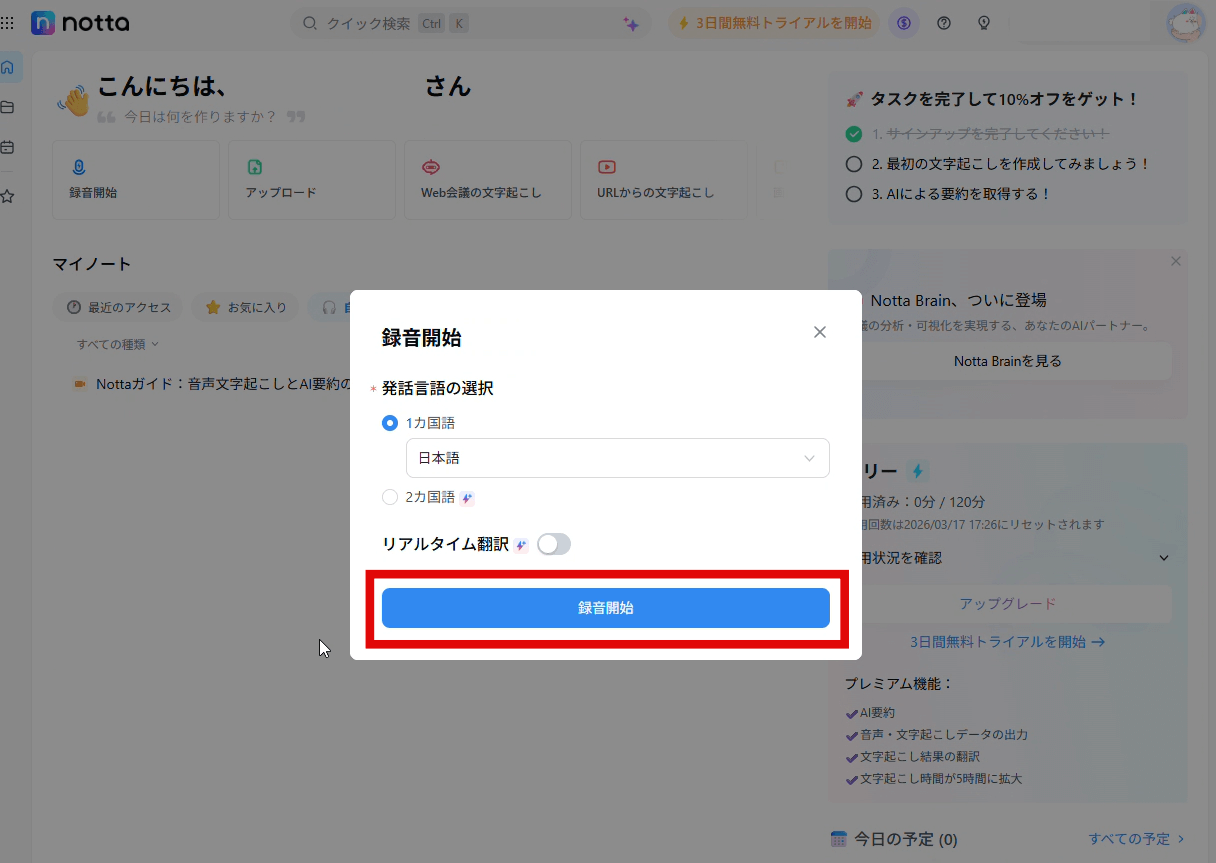Image resolution: width=1216 pixels, height=863 pixels.
Task: Select the 1カ国語 radio button
Action: (x=390, y=423)
